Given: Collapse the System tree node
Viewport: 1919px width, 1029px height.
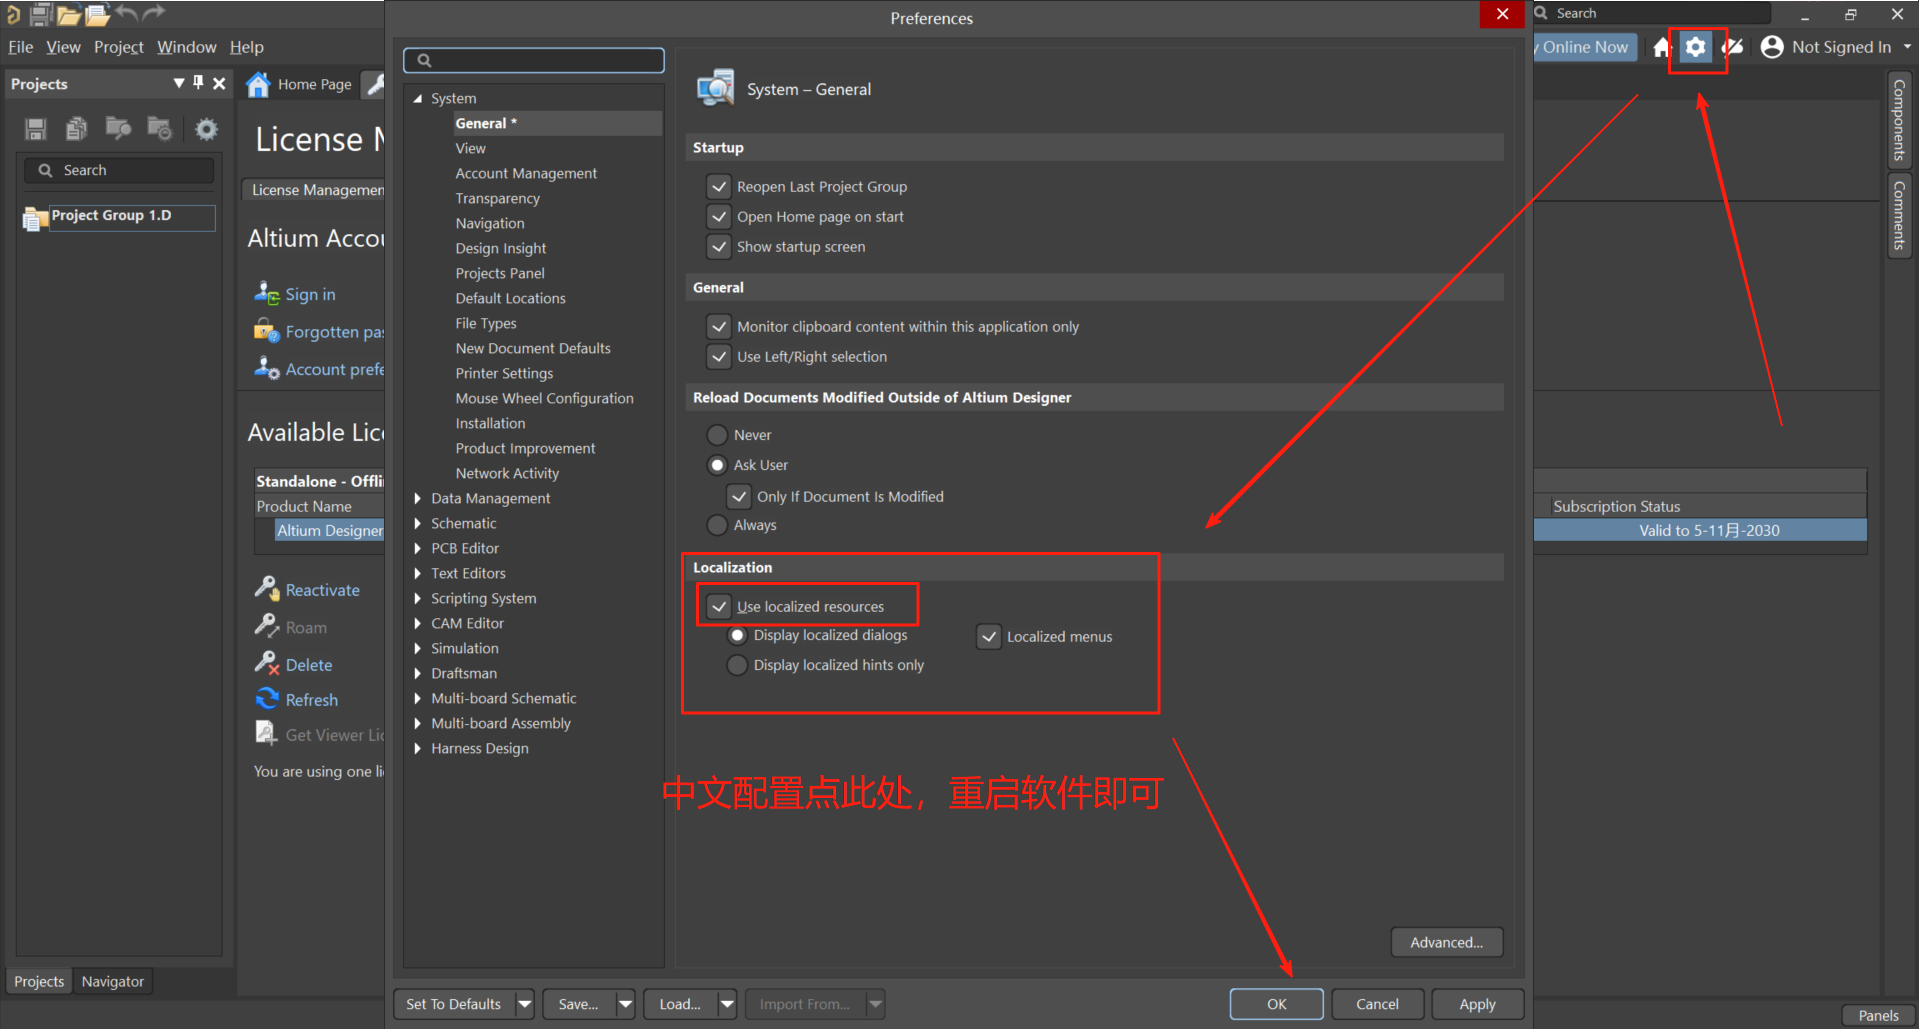Looking at the screenshot, I should [x=418, y=98].
